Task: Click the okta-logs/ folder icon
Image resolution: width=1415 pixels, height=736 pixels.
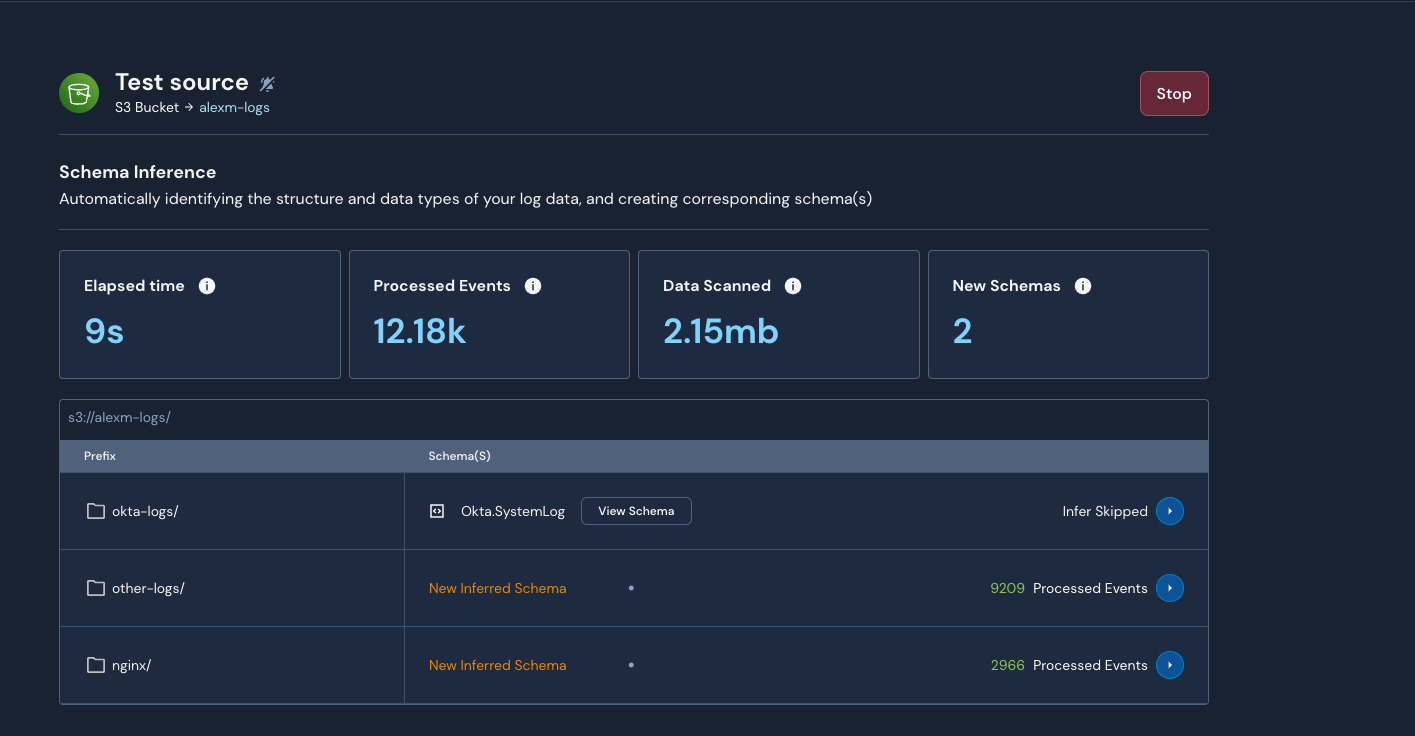Action: 96,511
